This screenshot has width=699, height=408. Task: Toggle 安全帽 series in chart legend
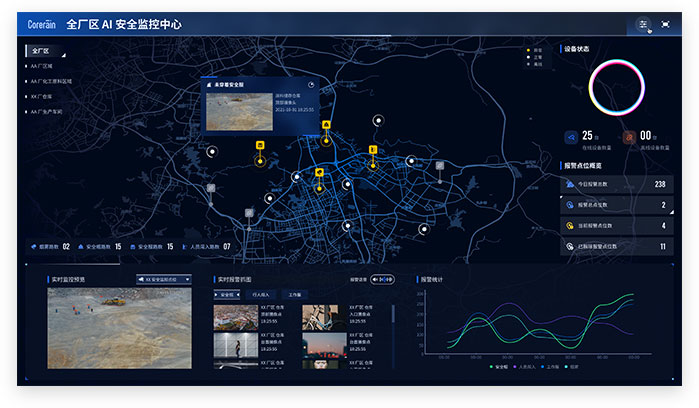pos(495,367)
